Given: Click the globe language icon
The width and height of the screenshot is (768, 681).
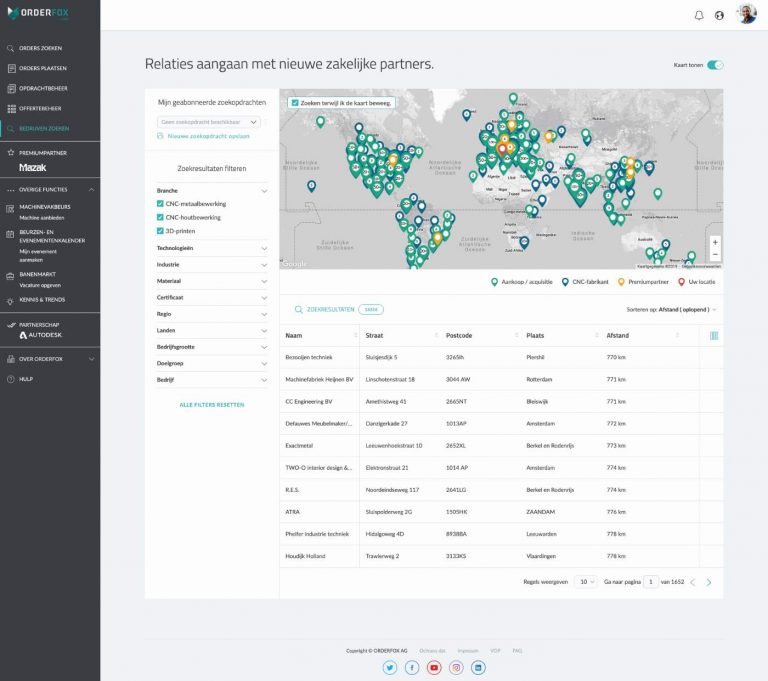Looking at the screenshot, I should click(x=719, y=15).
